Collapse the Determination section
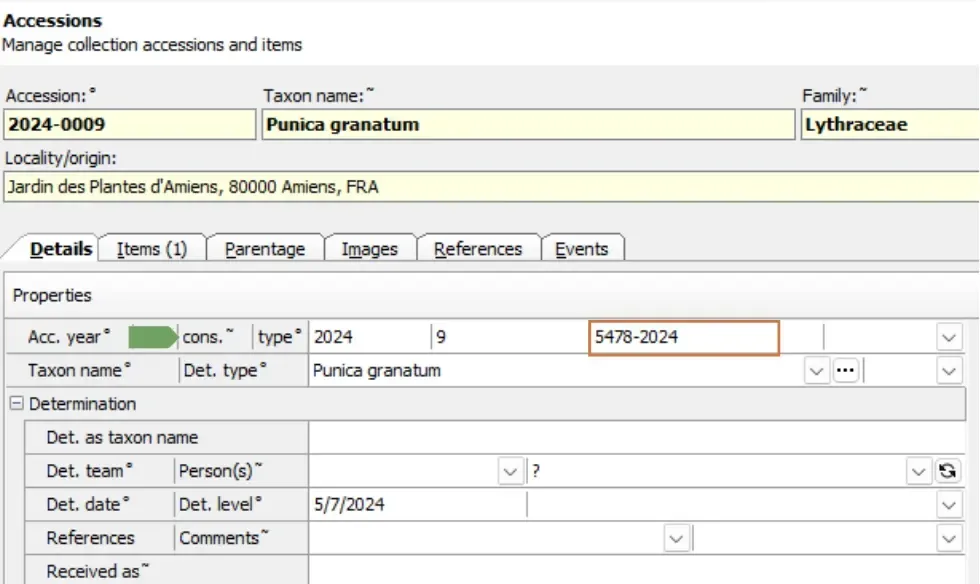This screenshot has width=980, height=584. [17, 403]
